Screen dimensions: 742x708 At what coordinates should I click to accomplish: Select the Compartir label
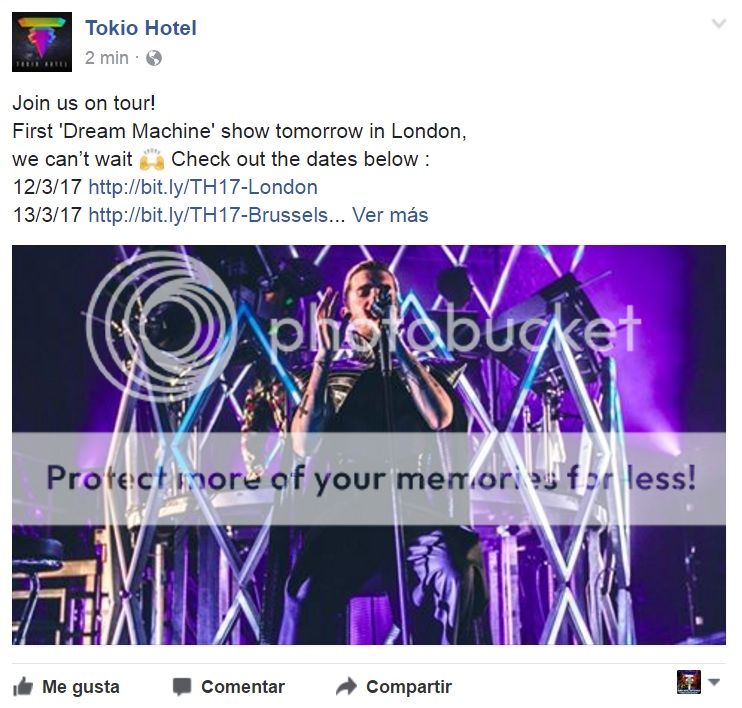(409, 687)
